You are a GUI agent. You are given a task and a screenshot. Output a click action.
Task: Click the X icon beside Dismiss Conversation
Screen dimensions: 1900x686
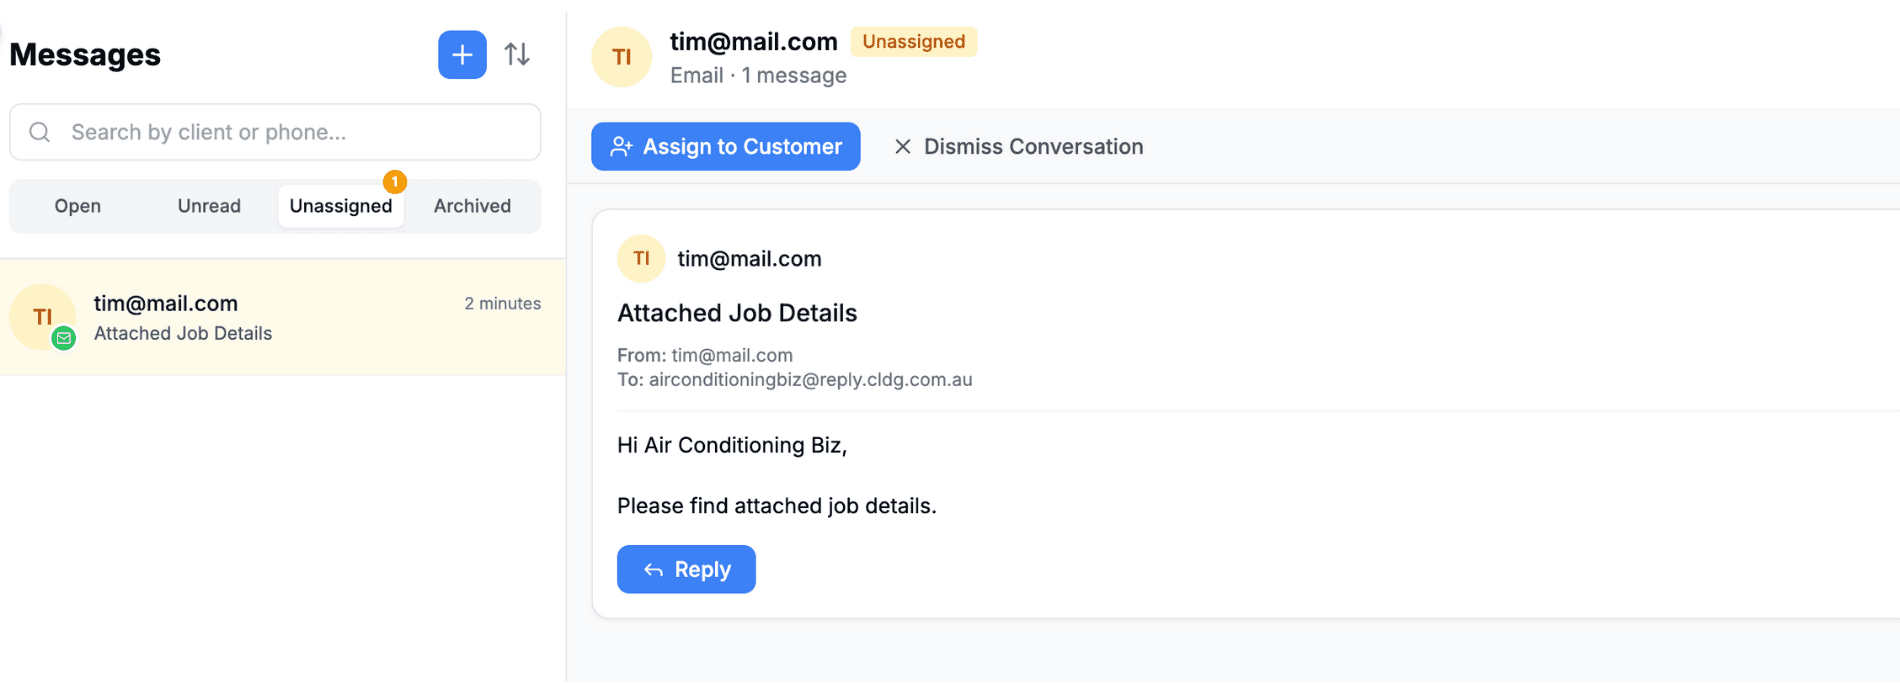point(902,147)
